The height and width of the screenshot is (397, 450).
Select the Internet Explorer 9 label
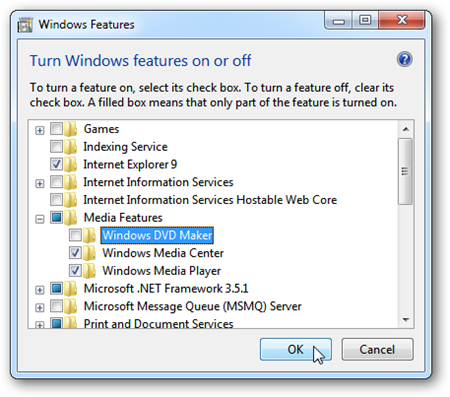(x=130, y=165)
